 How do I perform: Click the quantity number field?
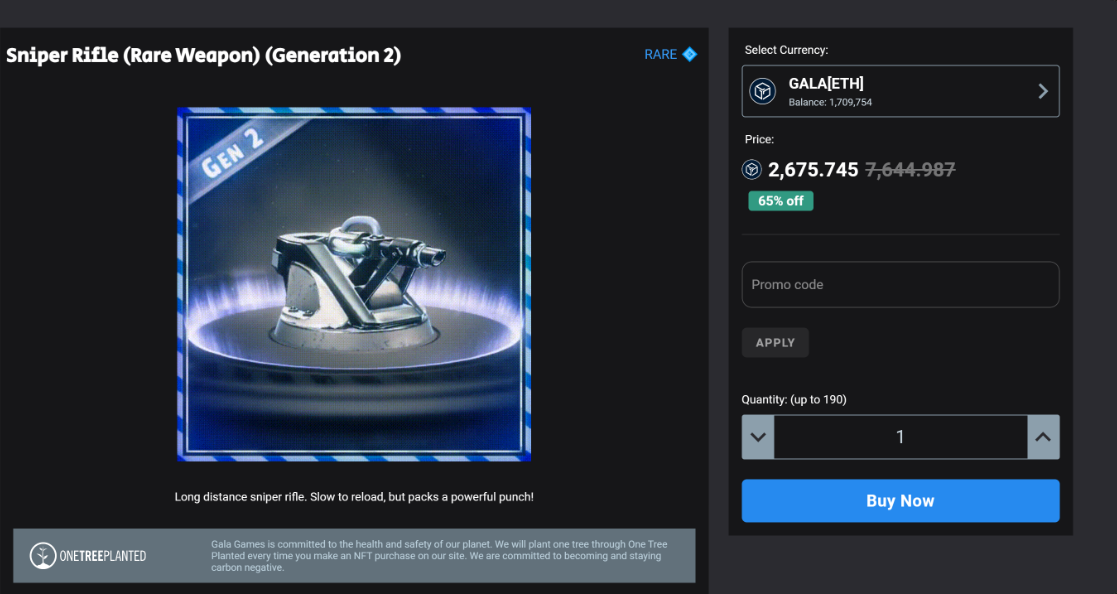[x=900, y=437]
